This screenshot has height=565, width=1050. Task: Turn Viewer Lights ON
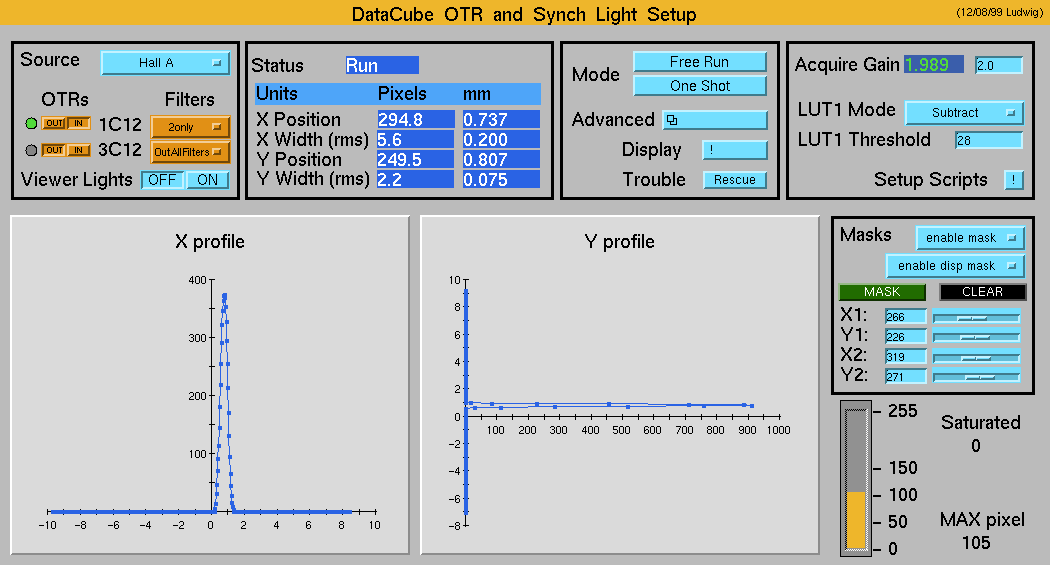pos(207,180)
